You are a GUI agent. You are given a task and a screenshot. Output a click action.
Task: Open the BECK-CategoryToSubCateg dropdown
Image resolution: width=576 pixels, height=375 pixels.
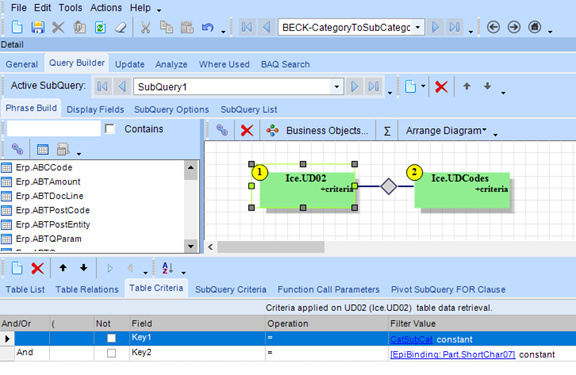point(418,27)
